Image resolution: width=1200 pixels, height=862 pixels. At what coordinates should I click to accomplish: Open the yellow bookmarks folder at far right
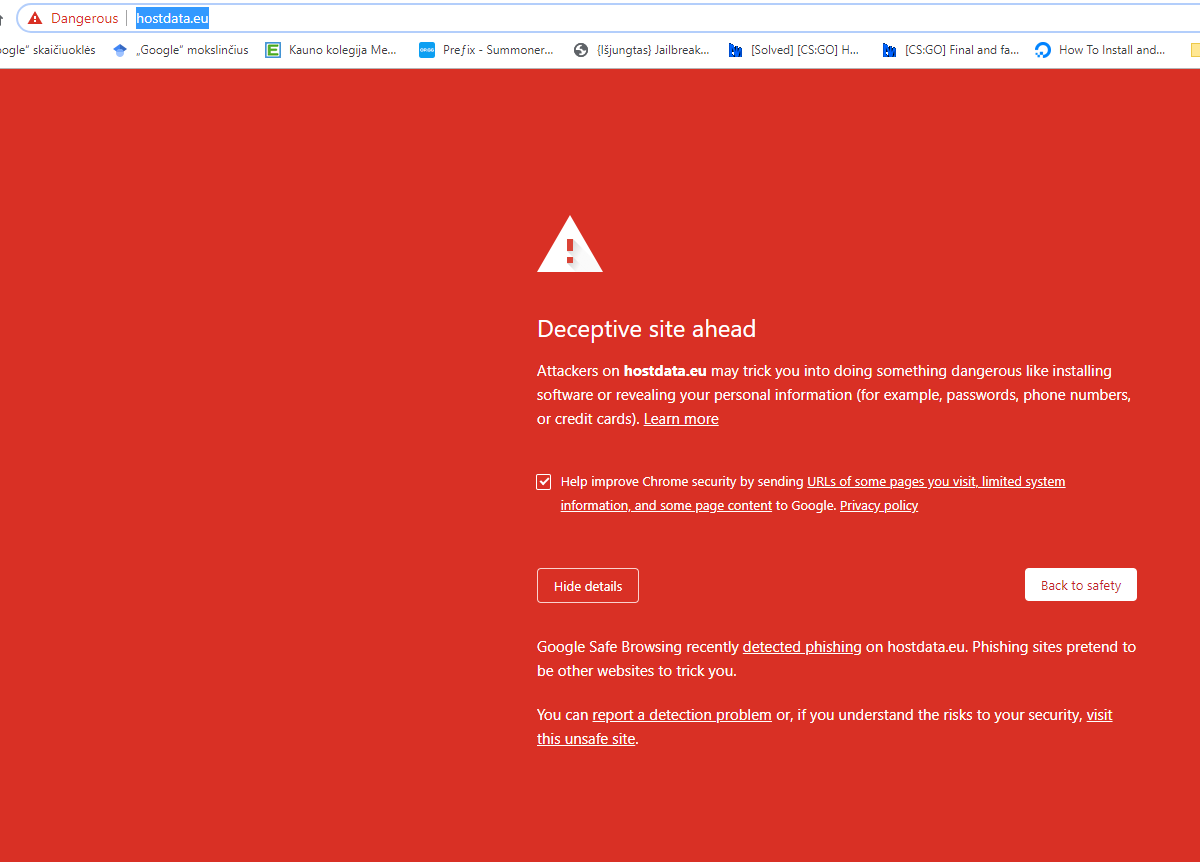pyautogui.click(x=1194, y=50)
